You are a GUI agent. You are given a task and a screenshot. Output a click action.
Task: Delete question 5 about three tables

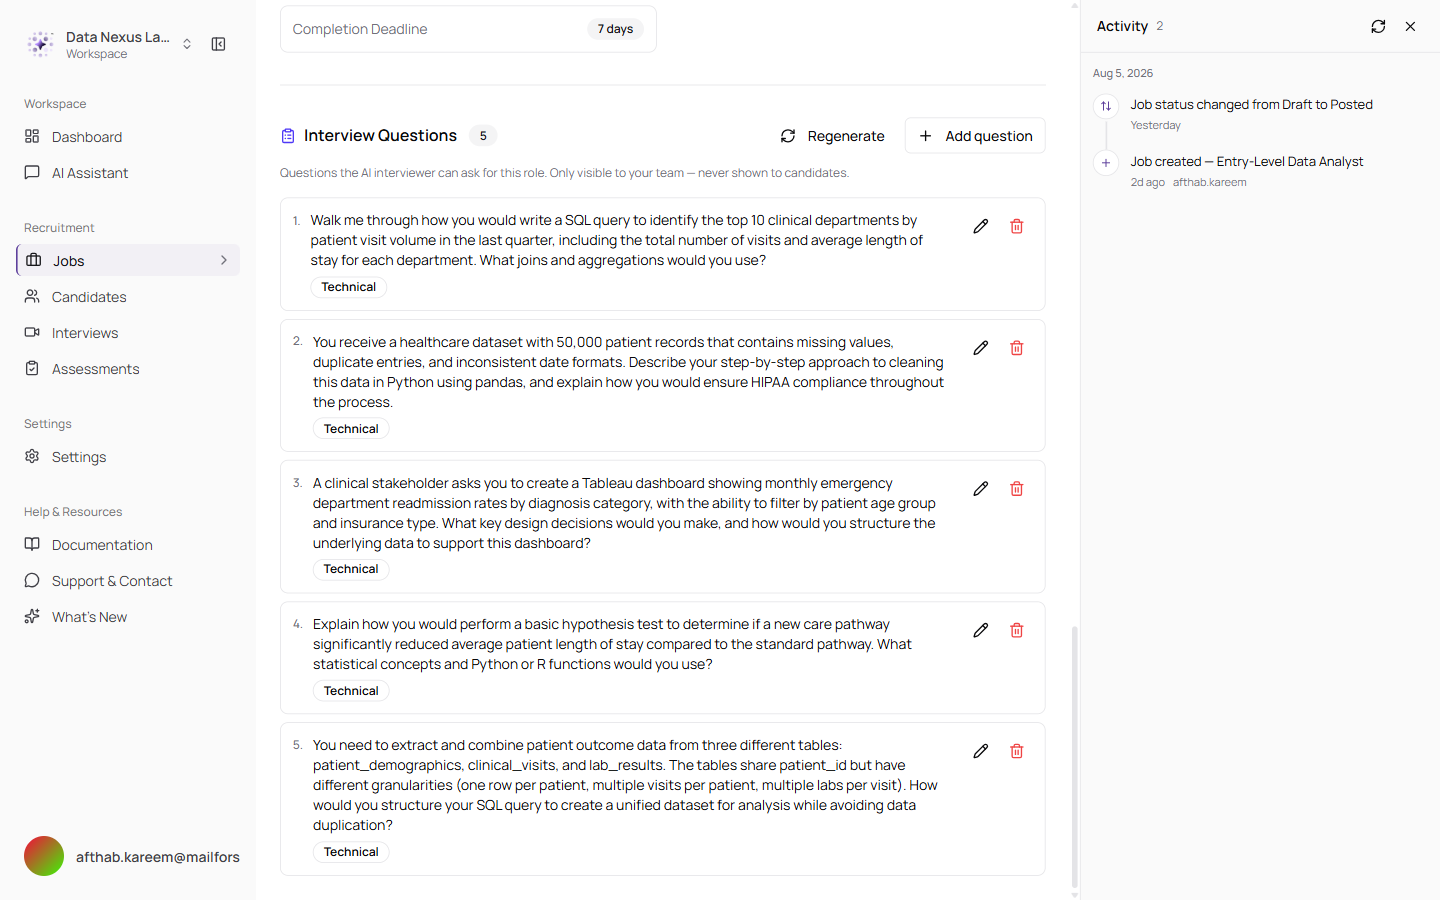[1017, 751]
